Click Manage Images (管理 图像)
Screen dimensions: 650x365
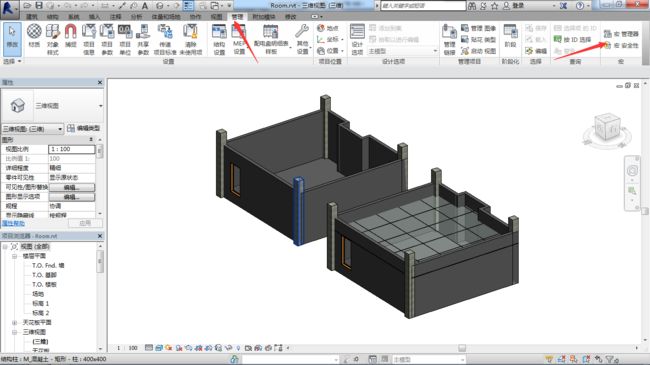click(478, 28)
